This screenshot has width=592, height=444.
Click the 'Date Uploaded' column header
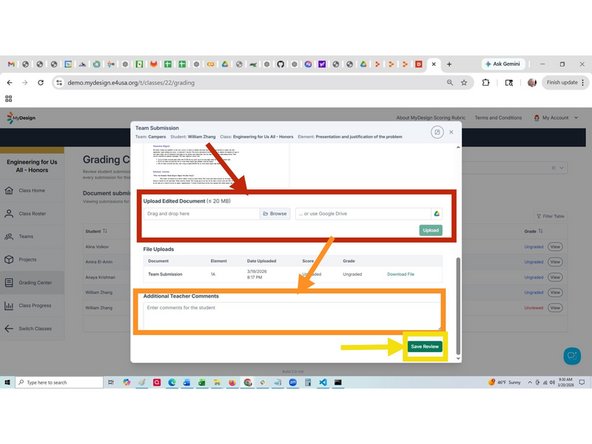pos(262,261)
